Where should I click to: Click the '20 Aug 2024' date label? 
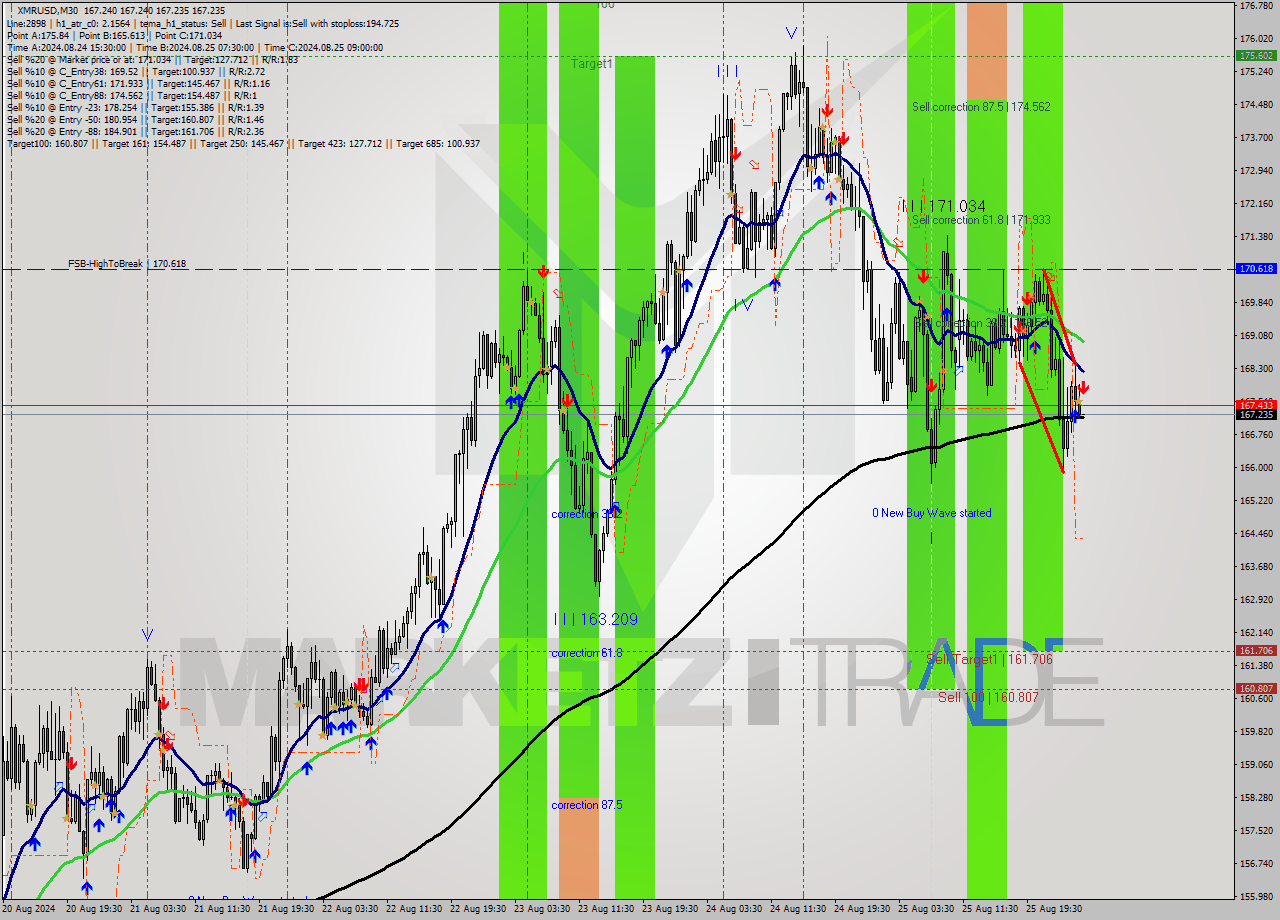29,909
